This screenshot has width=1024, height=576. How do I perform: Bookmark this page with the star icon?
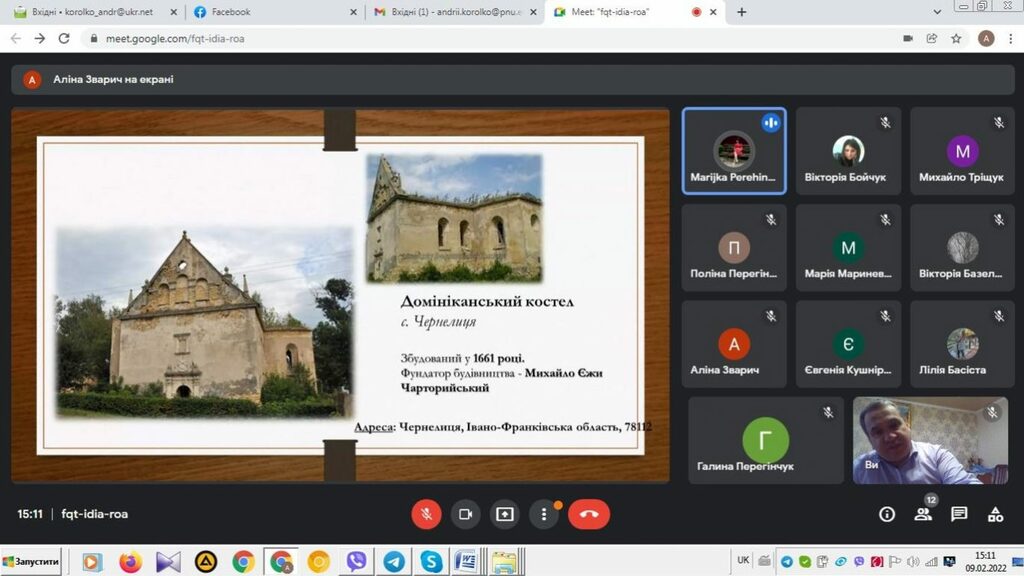point(957,38)
